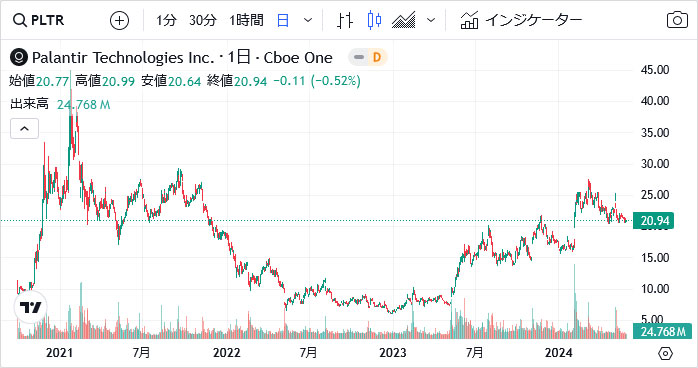Click the Palantir logo icon
698x368 pixels.
click(19, 57)
